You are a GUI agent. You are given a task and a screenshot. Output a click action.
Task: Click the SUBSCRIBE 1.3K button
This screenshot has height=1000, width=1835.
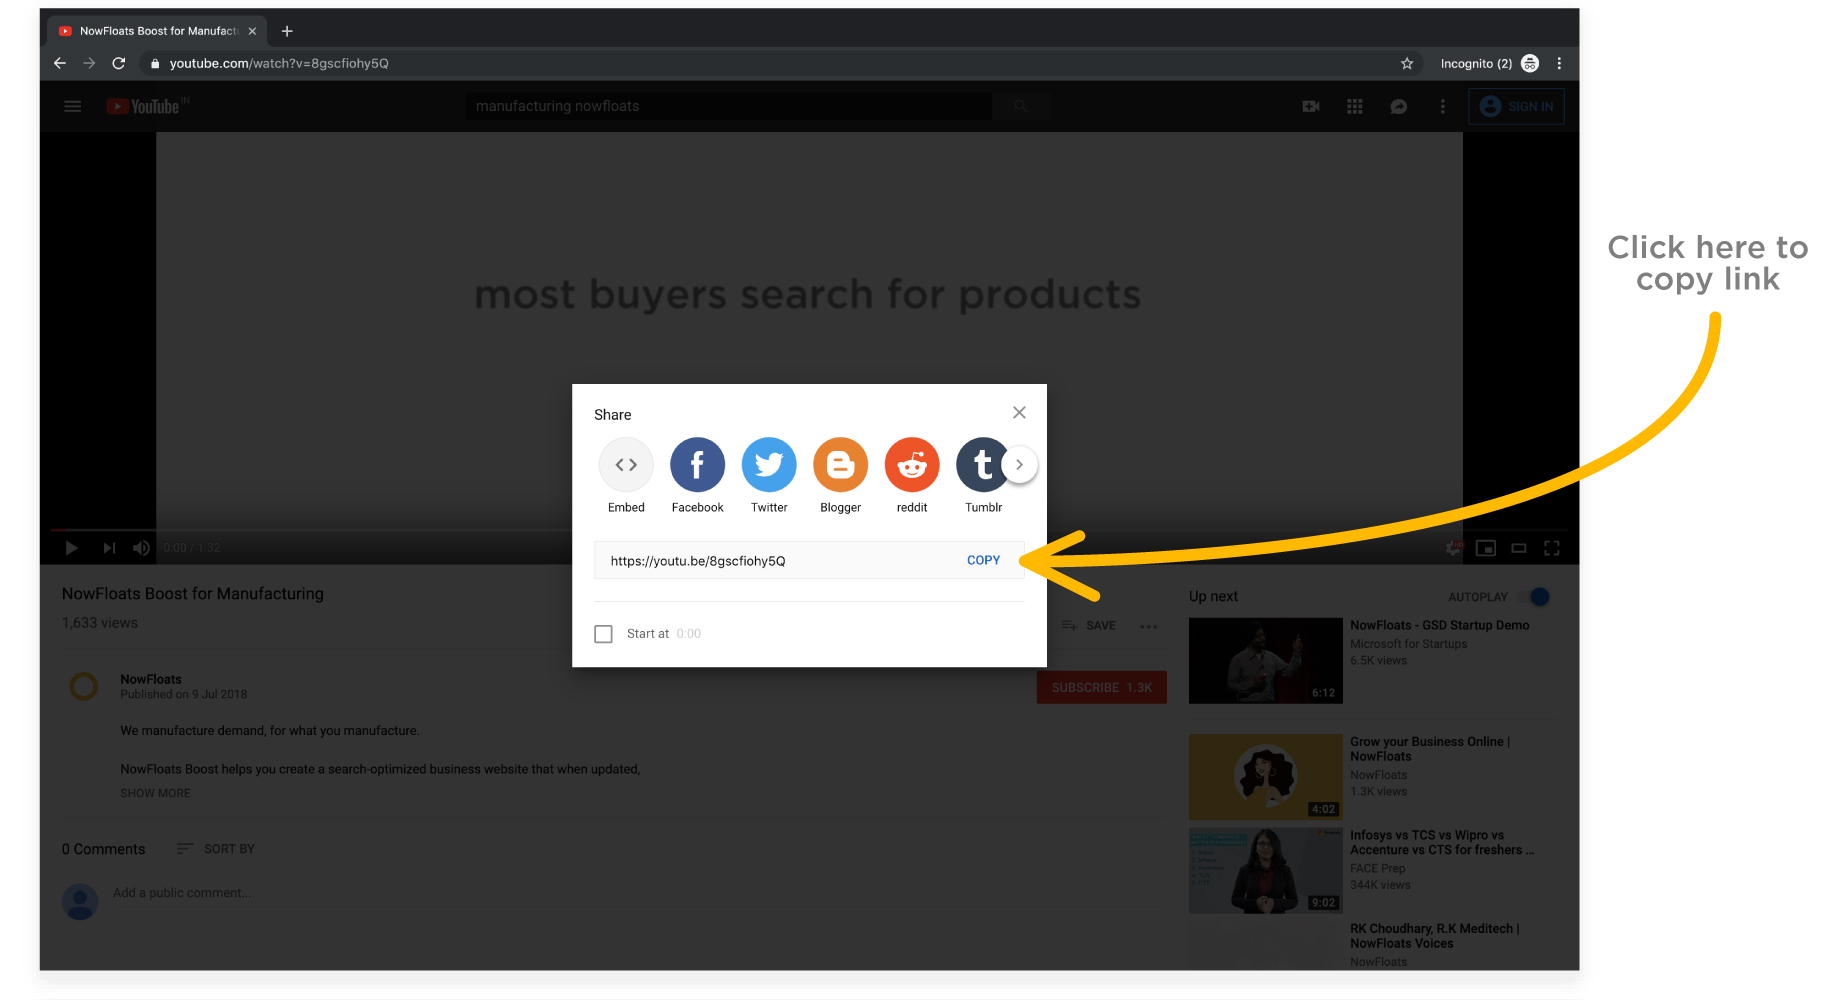point(1102,687)
